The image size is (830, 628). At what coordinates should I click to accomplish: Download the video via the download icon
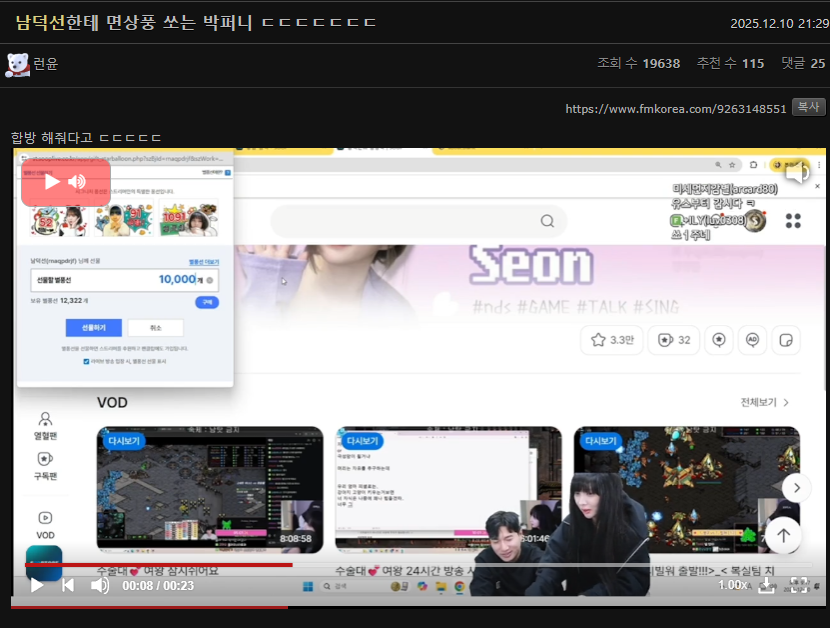(767, 585)
